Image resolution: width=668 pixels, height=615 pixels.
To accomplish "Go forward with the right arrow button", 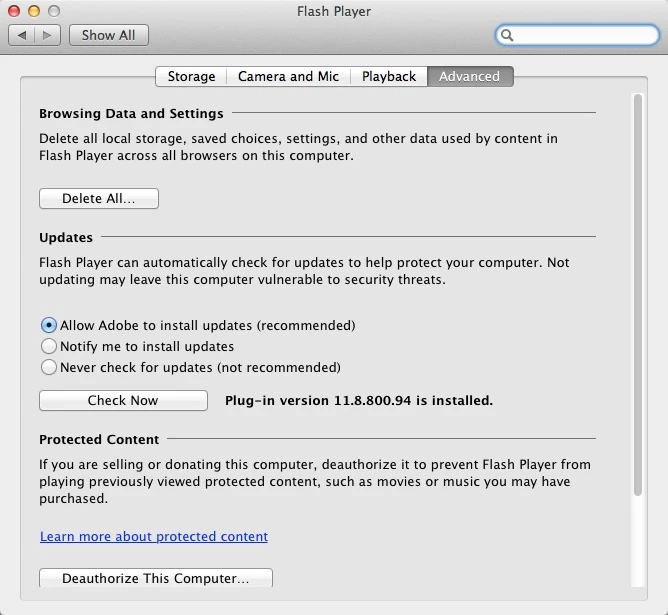I will (47, 35).
